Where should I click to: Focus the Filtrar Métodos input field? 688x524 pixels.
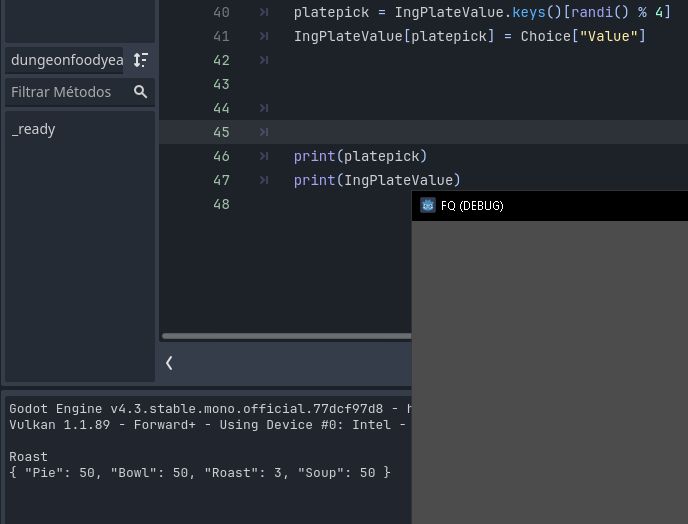(x=80, y=92)
